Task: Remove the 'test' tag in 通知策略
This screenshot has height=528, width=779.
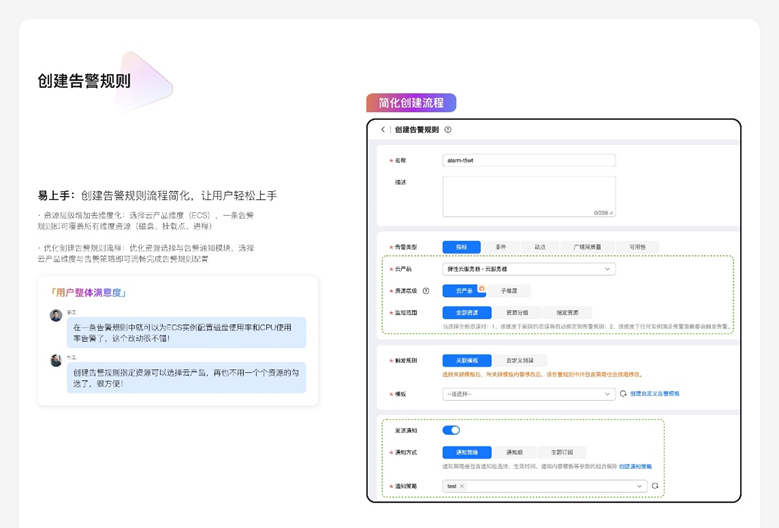Action: [462, 486]
